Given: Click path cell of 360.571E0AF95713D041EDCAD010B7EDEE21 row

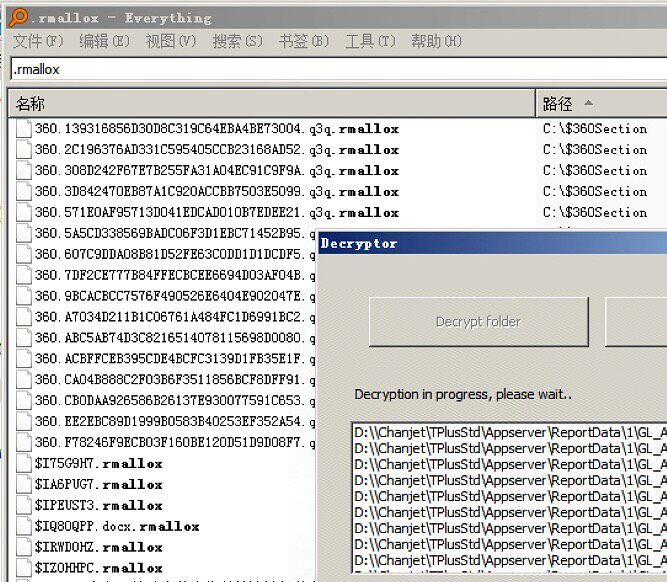Looking at the screenshot, I should coord(595,212).
